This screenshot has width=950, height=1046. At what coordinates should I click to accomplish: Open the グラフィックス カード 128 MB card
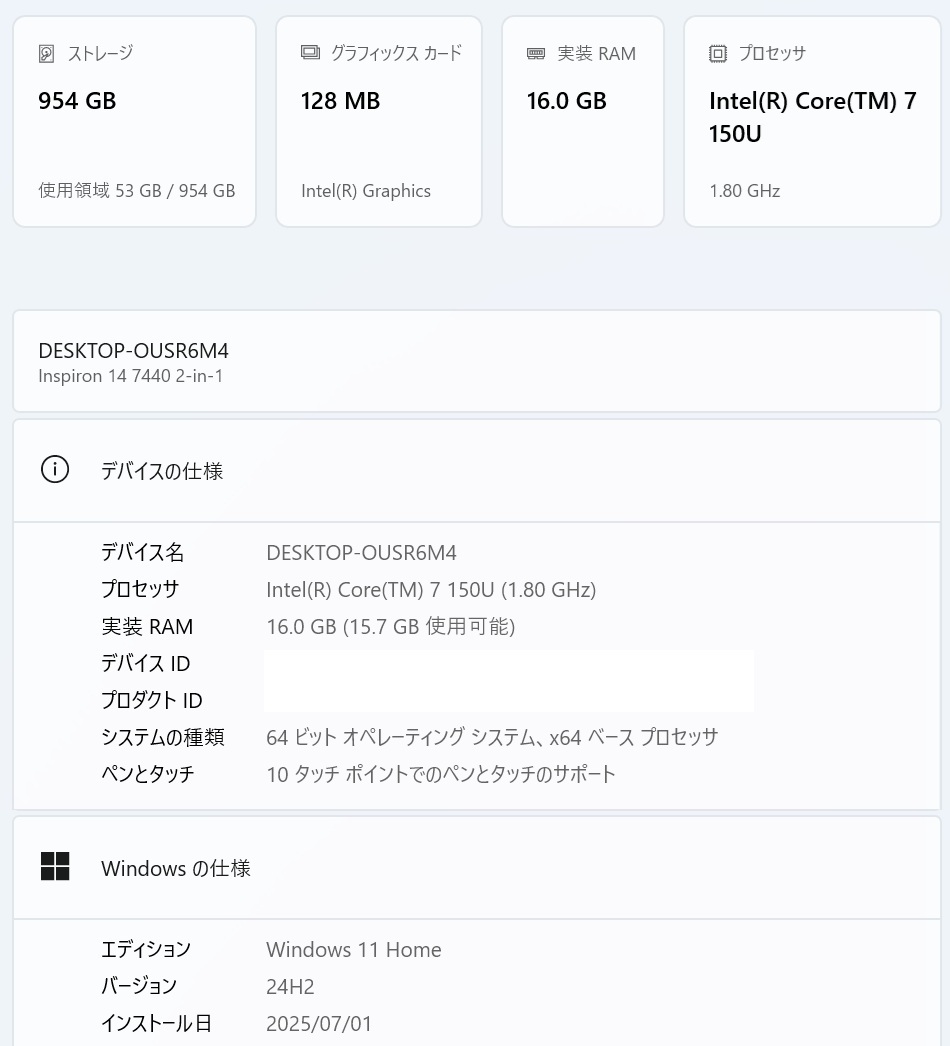[x=379, y=122]
